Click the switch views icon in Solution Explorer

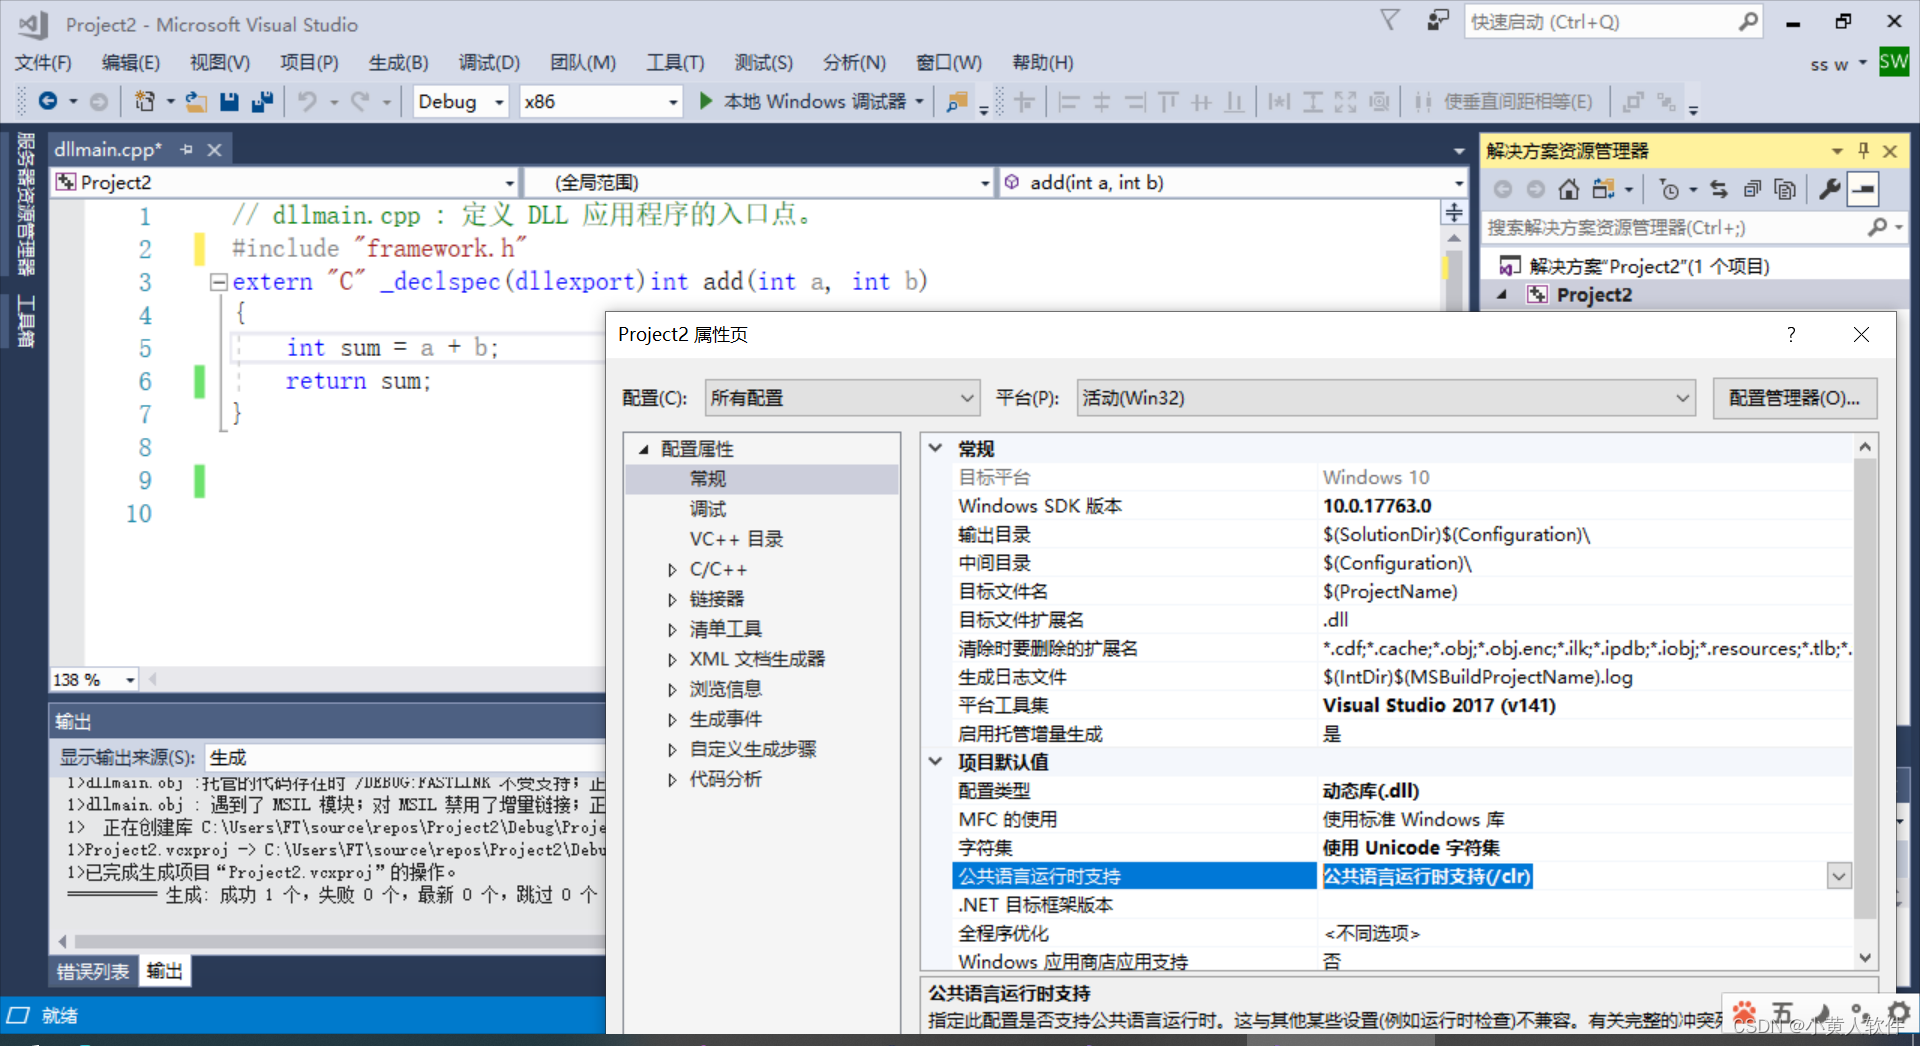[1604, 189]
